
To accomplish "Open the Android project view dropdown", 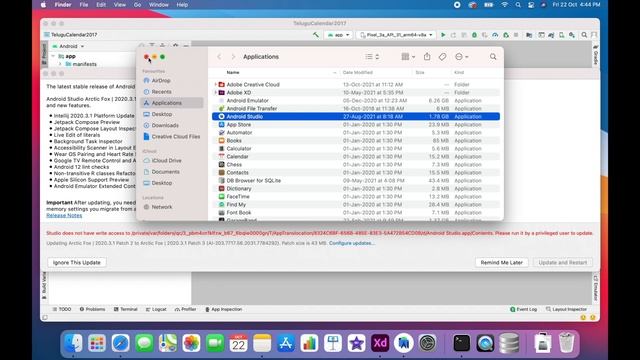I will [x=68, y=46].
